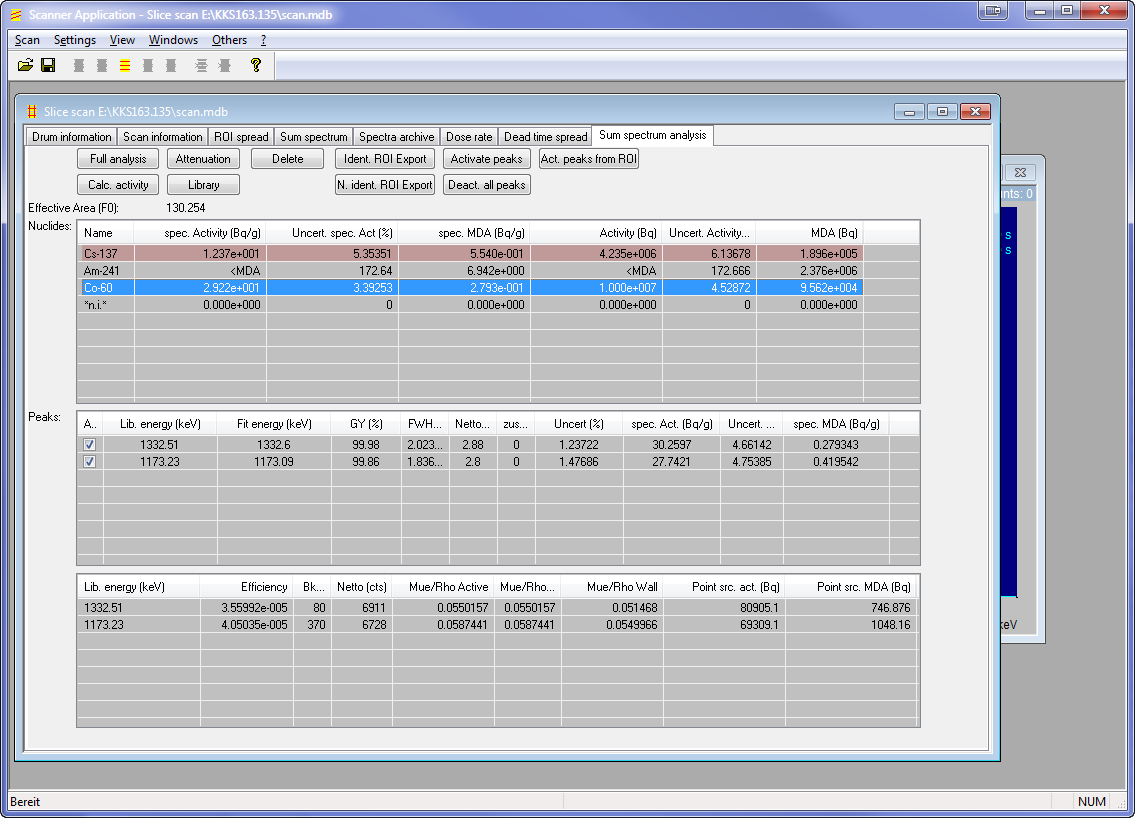This screenshot has width=1135, height=818.
Task: Switch to the Dead time spread tab
Action: click(x=546, y=137)
